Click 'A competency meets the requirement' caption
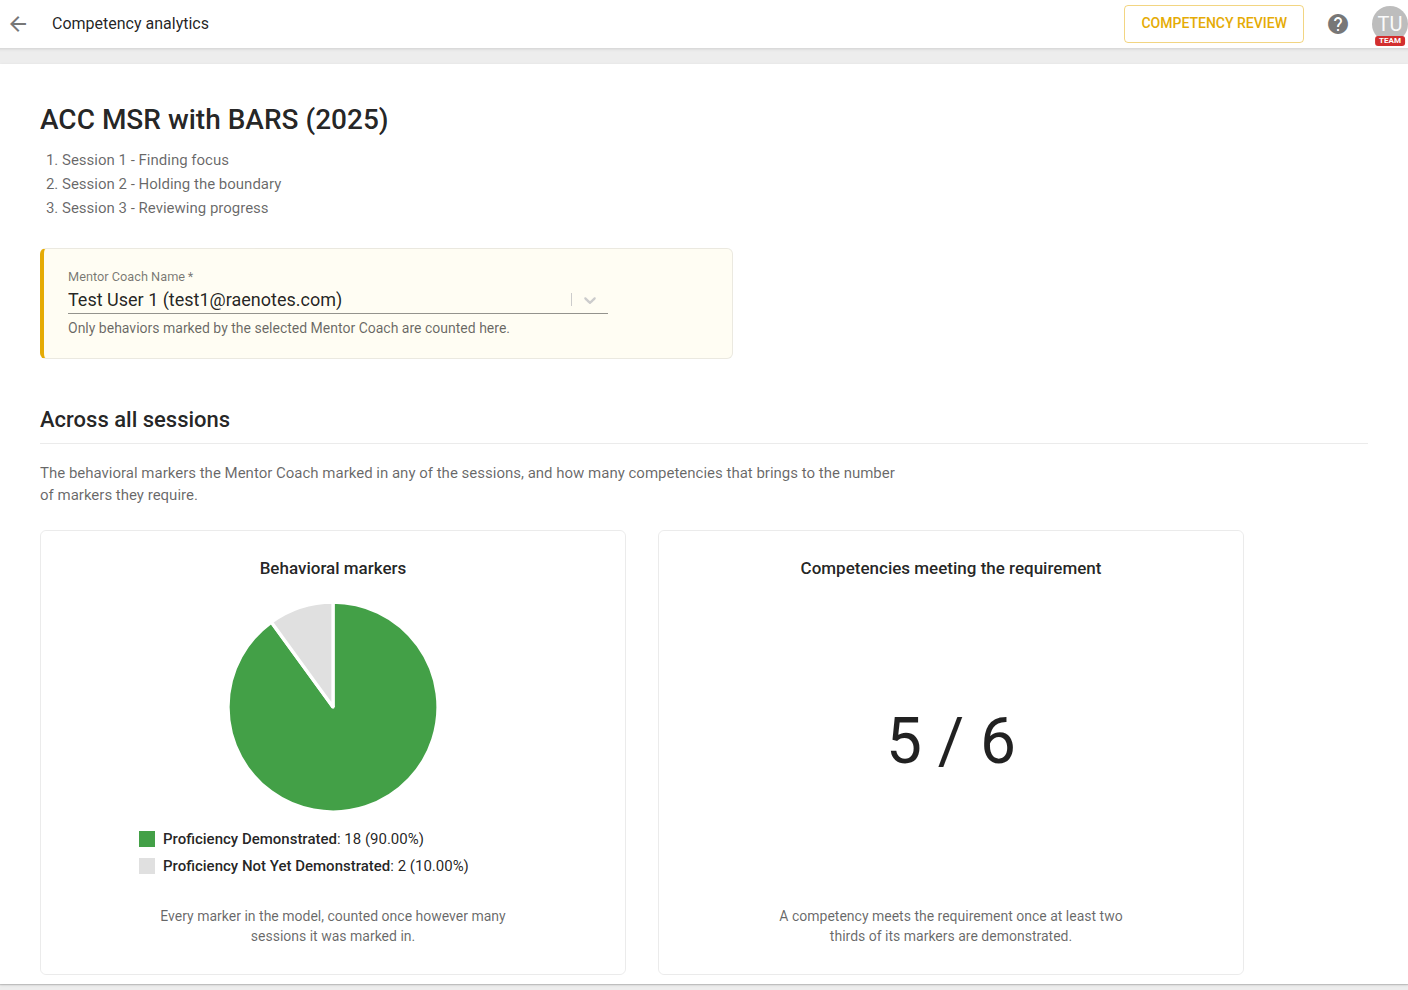 951,926
